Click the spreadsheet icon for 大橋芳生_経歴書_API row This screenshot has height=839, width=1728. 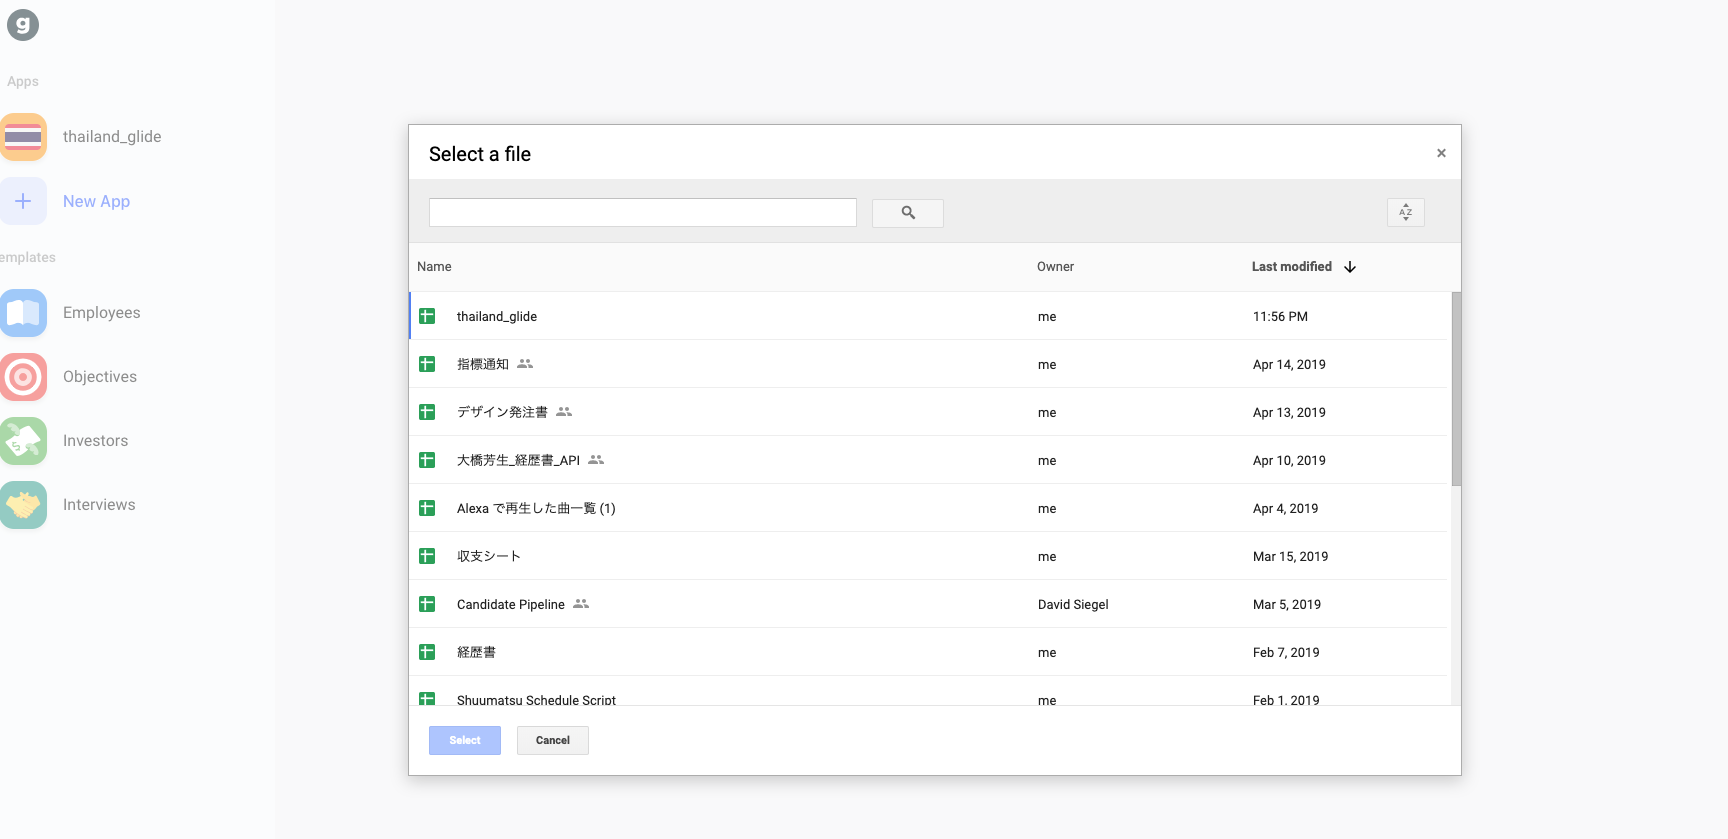point(427,460)
